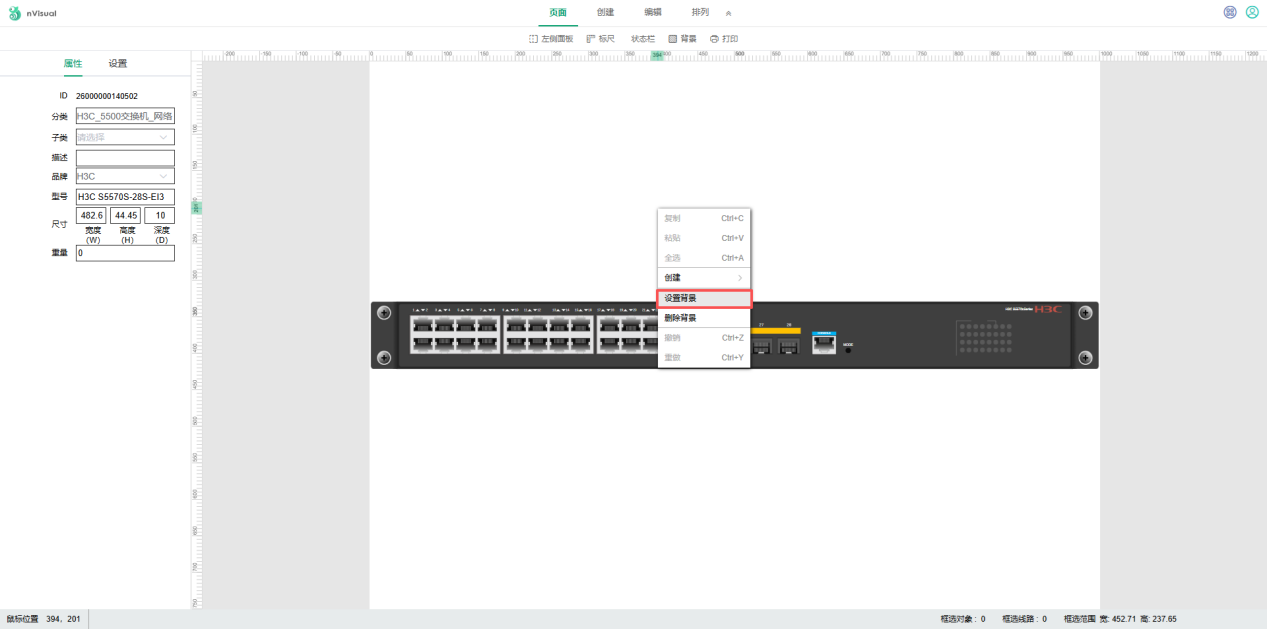1267x629 pixels.
Task: Click the 框选范围 dimensions in status bar
Action: point(1120,619)
